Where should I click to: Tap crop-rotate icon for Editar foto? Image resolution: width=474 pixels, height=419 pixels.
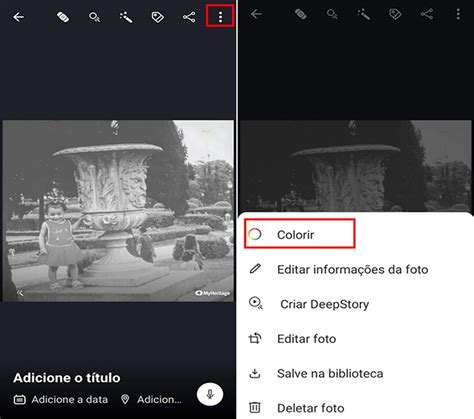(x=255, y=338)
